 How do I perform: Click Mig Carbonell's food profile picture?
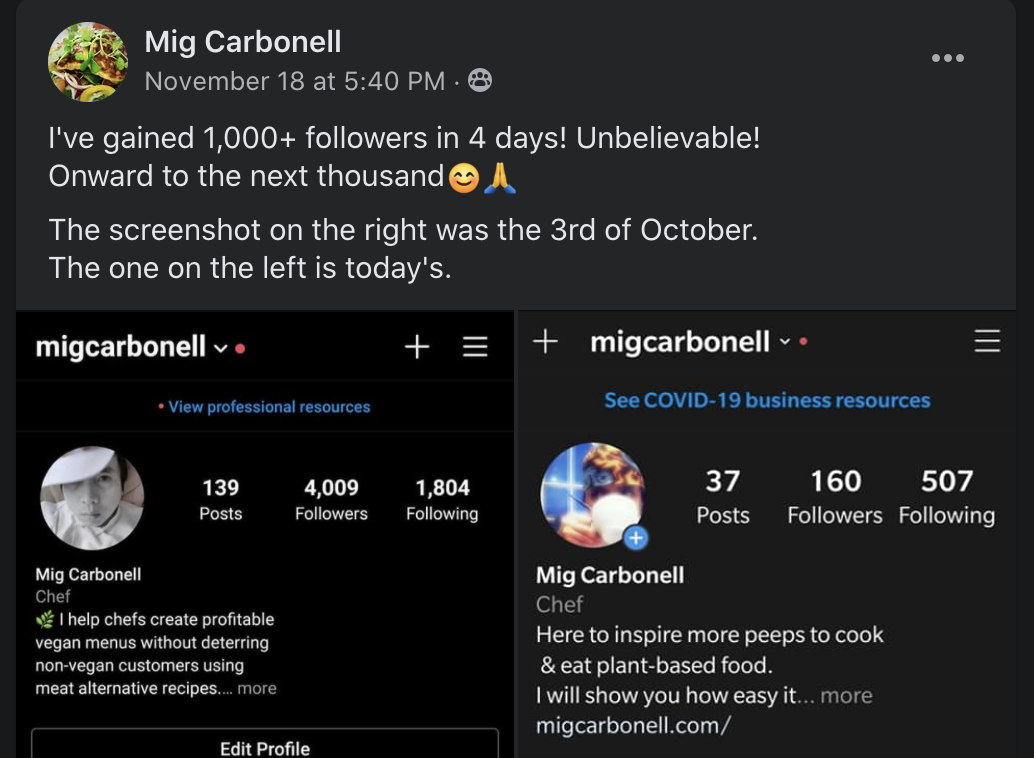click(x=88, y=61)
